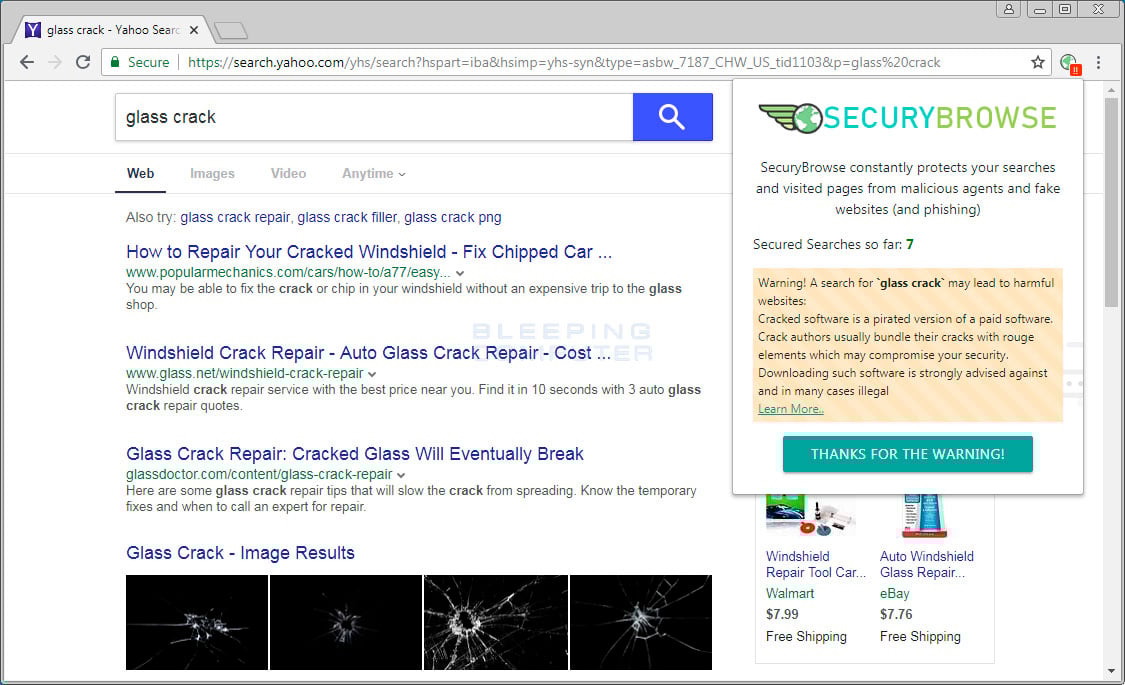Click the browser back arrow

pos(27,62)
